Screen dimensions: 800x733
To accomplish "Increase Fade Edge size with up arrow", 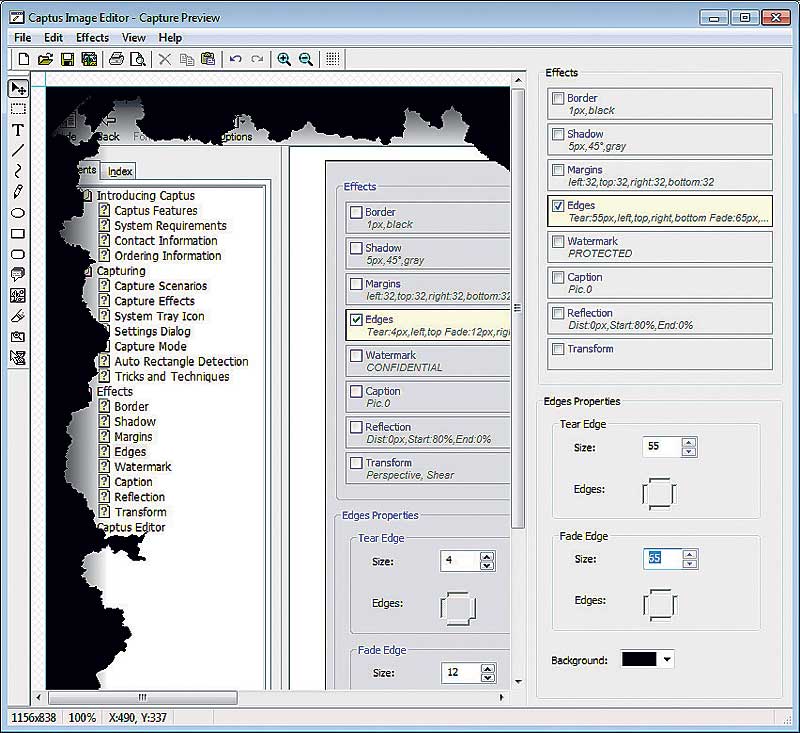I will 690,554.
